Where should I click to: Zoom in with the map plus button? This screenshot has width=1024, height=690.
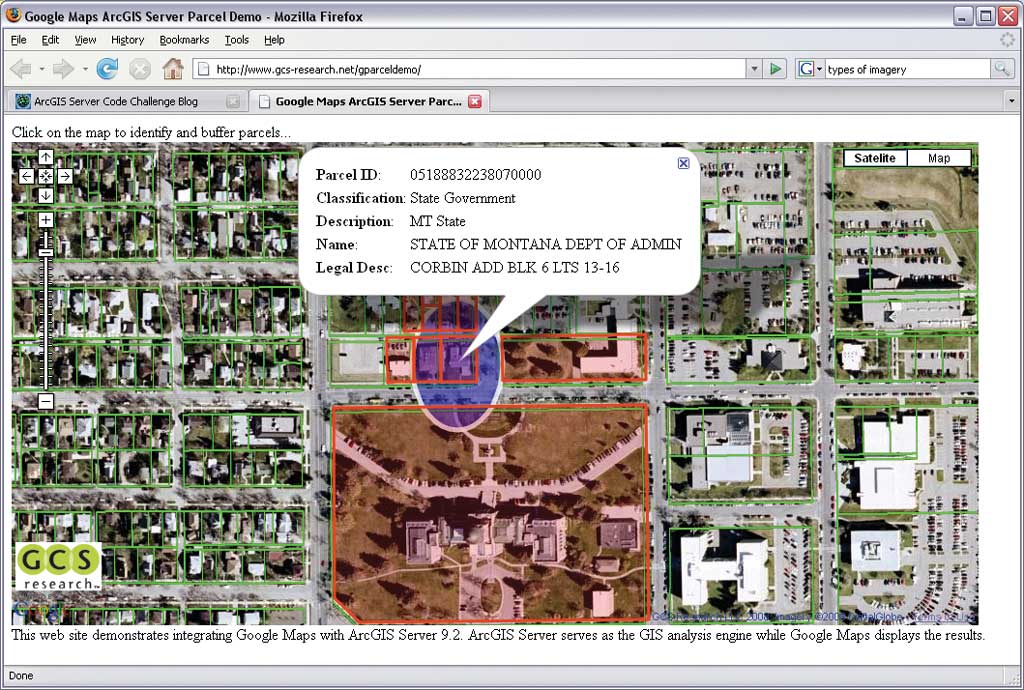(45, 220)
